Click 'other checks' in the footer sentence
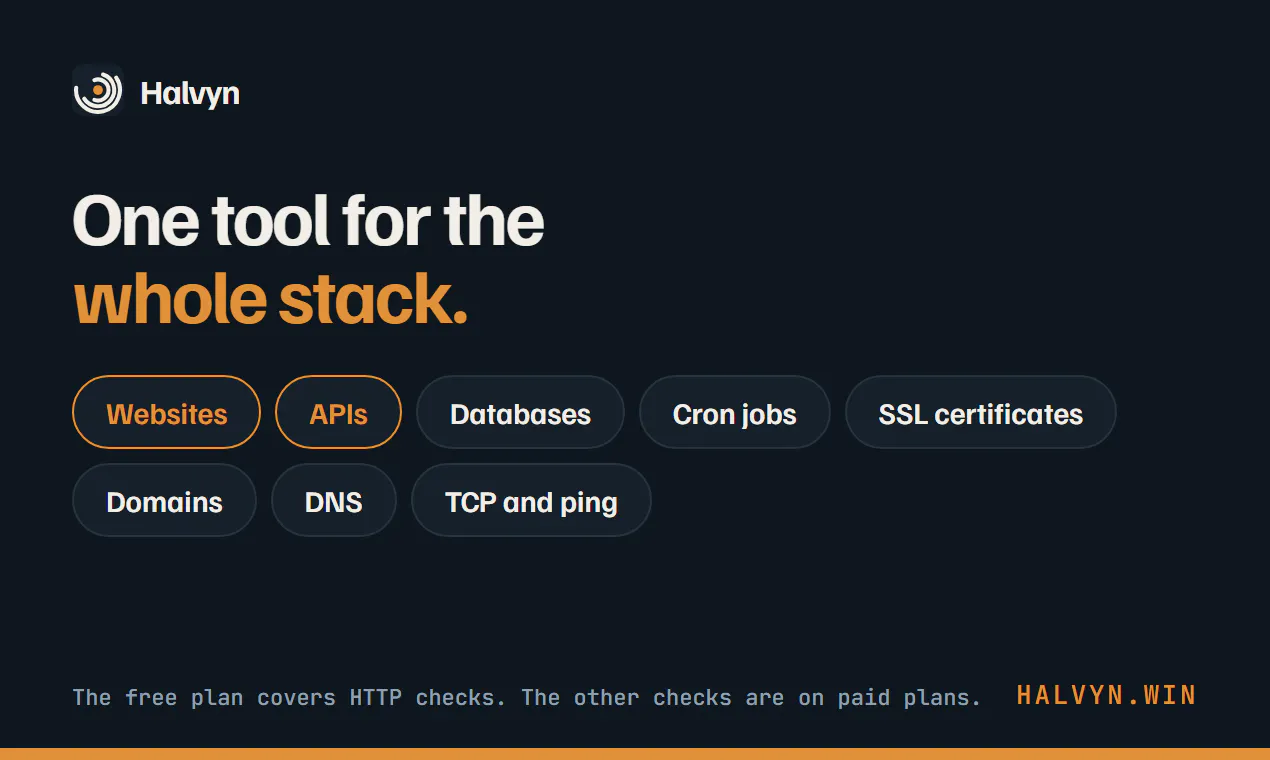The height and width of the screenshot is (760, 1270). (653, 697)
